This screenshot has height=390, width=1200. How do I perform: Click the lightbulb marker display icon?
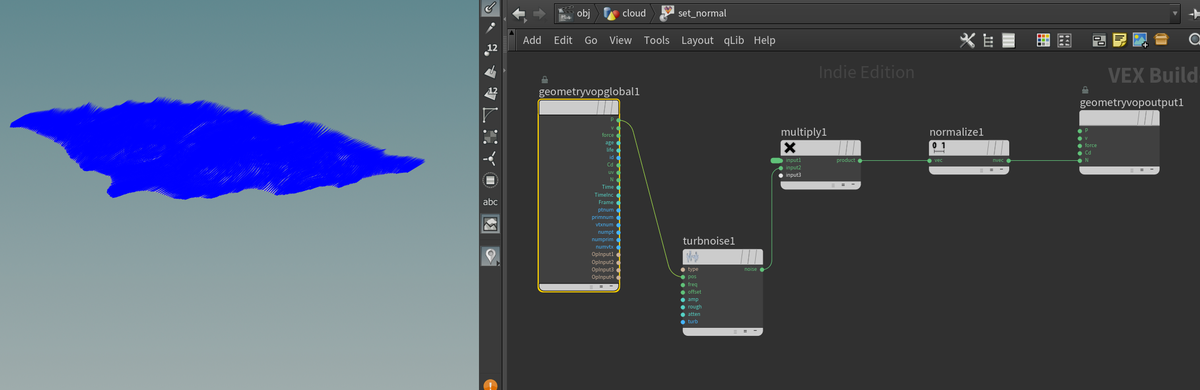490,256
